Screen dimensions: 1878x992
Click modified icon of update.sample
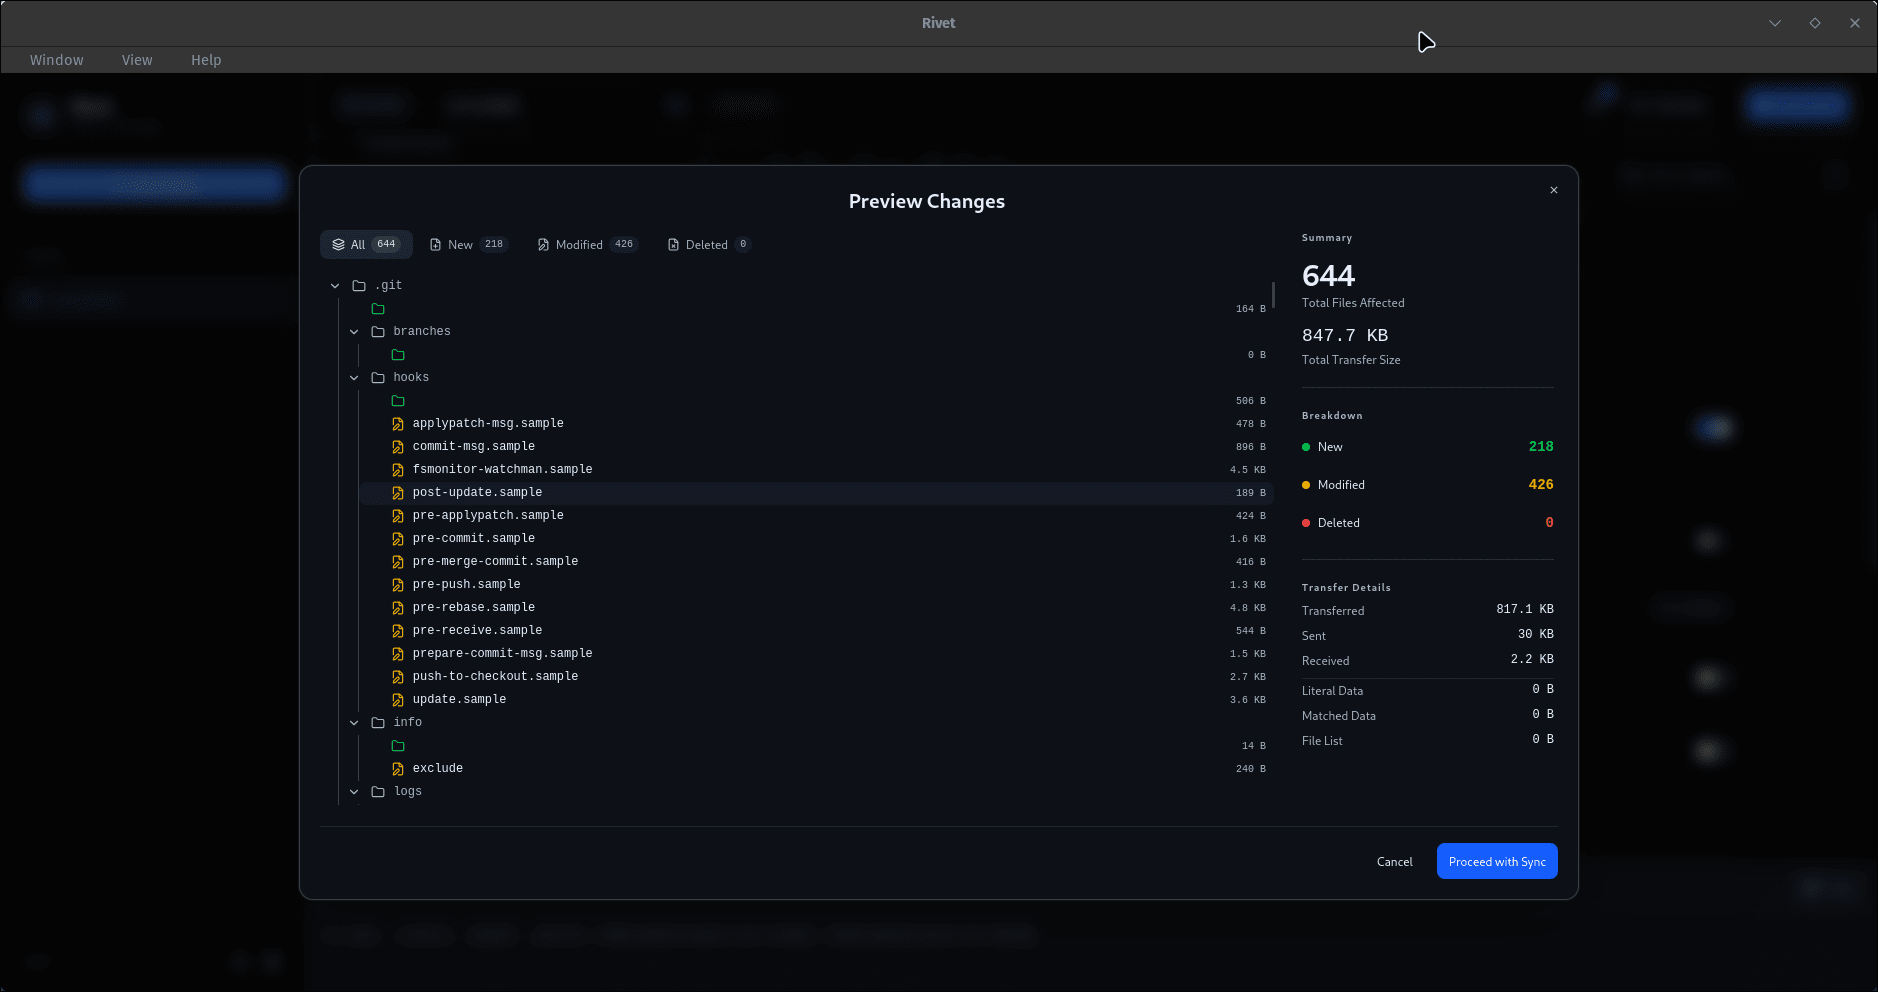(398, 700)
